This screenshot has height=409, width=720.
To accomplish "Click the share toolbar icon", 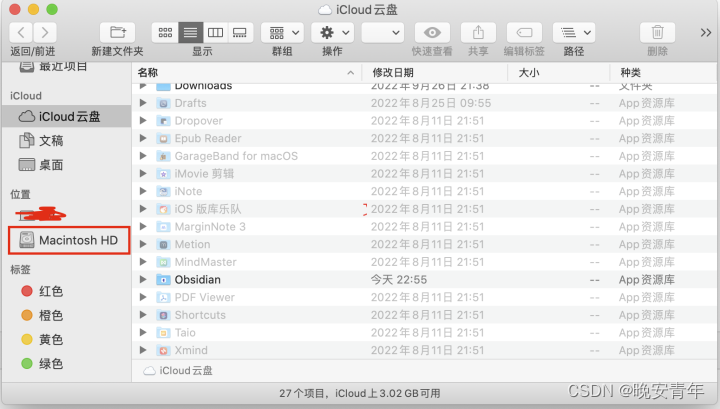I will coord(478,33).
